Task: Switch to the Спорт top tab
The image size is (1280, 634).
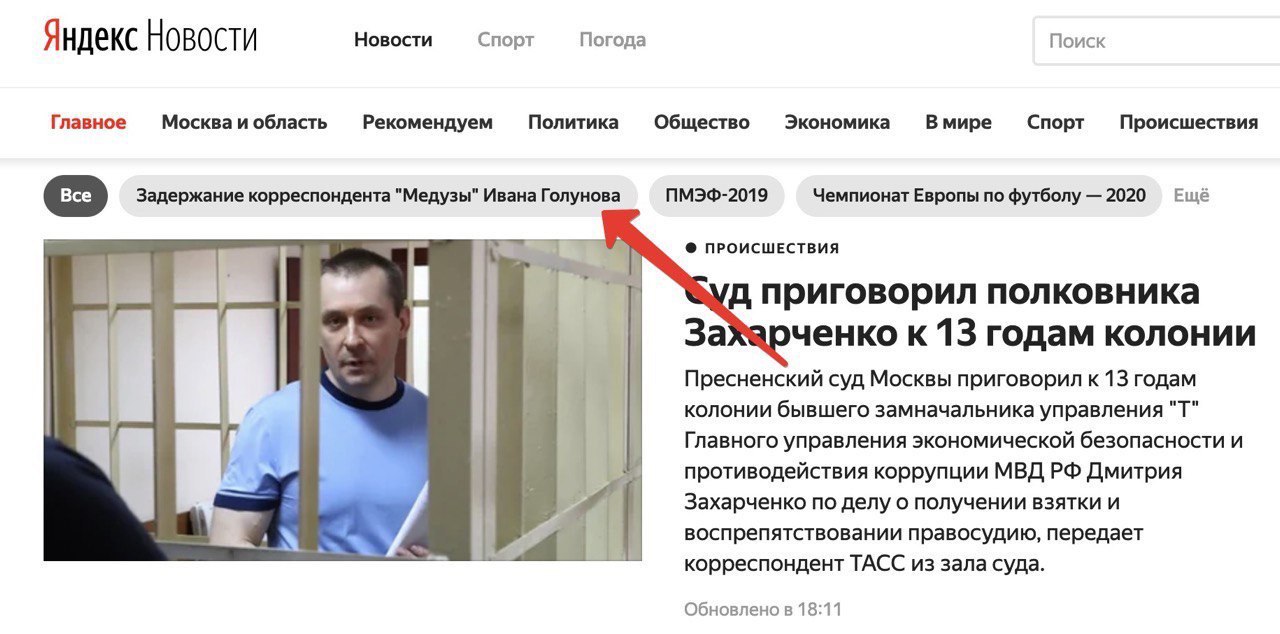Action: [x=506, y=40]
